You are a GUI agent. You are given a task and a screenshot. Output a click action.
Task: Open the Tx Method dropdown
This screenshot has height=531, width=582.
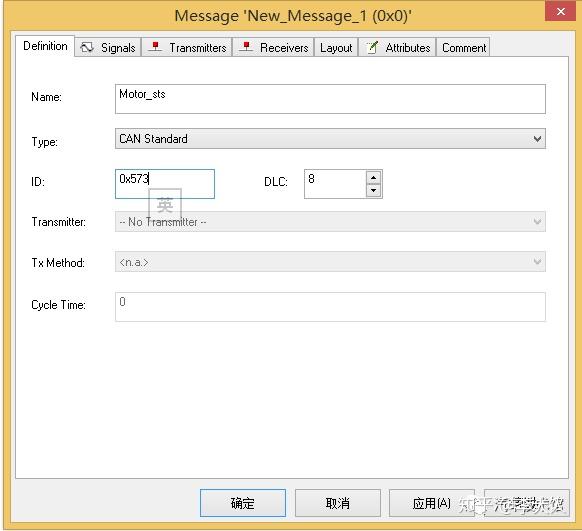[330, 262]
